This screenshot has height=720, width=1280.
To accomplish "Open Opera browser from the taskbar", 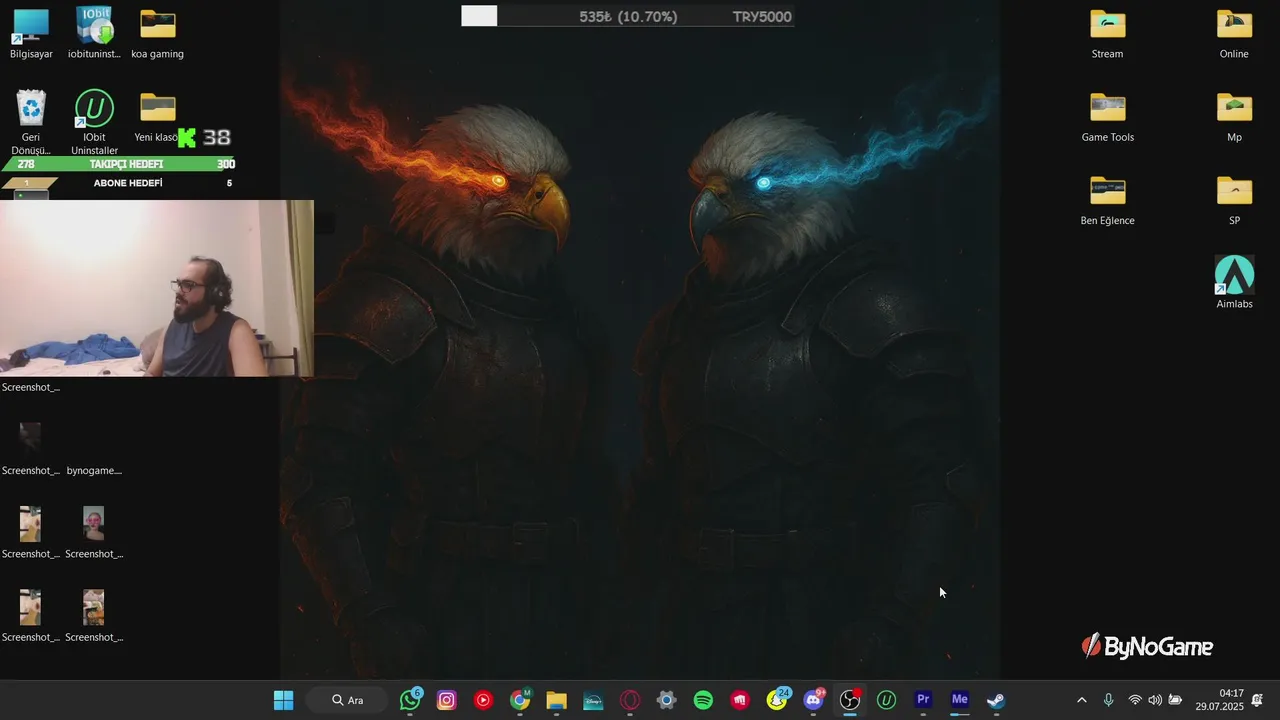I will coord(630,700).
